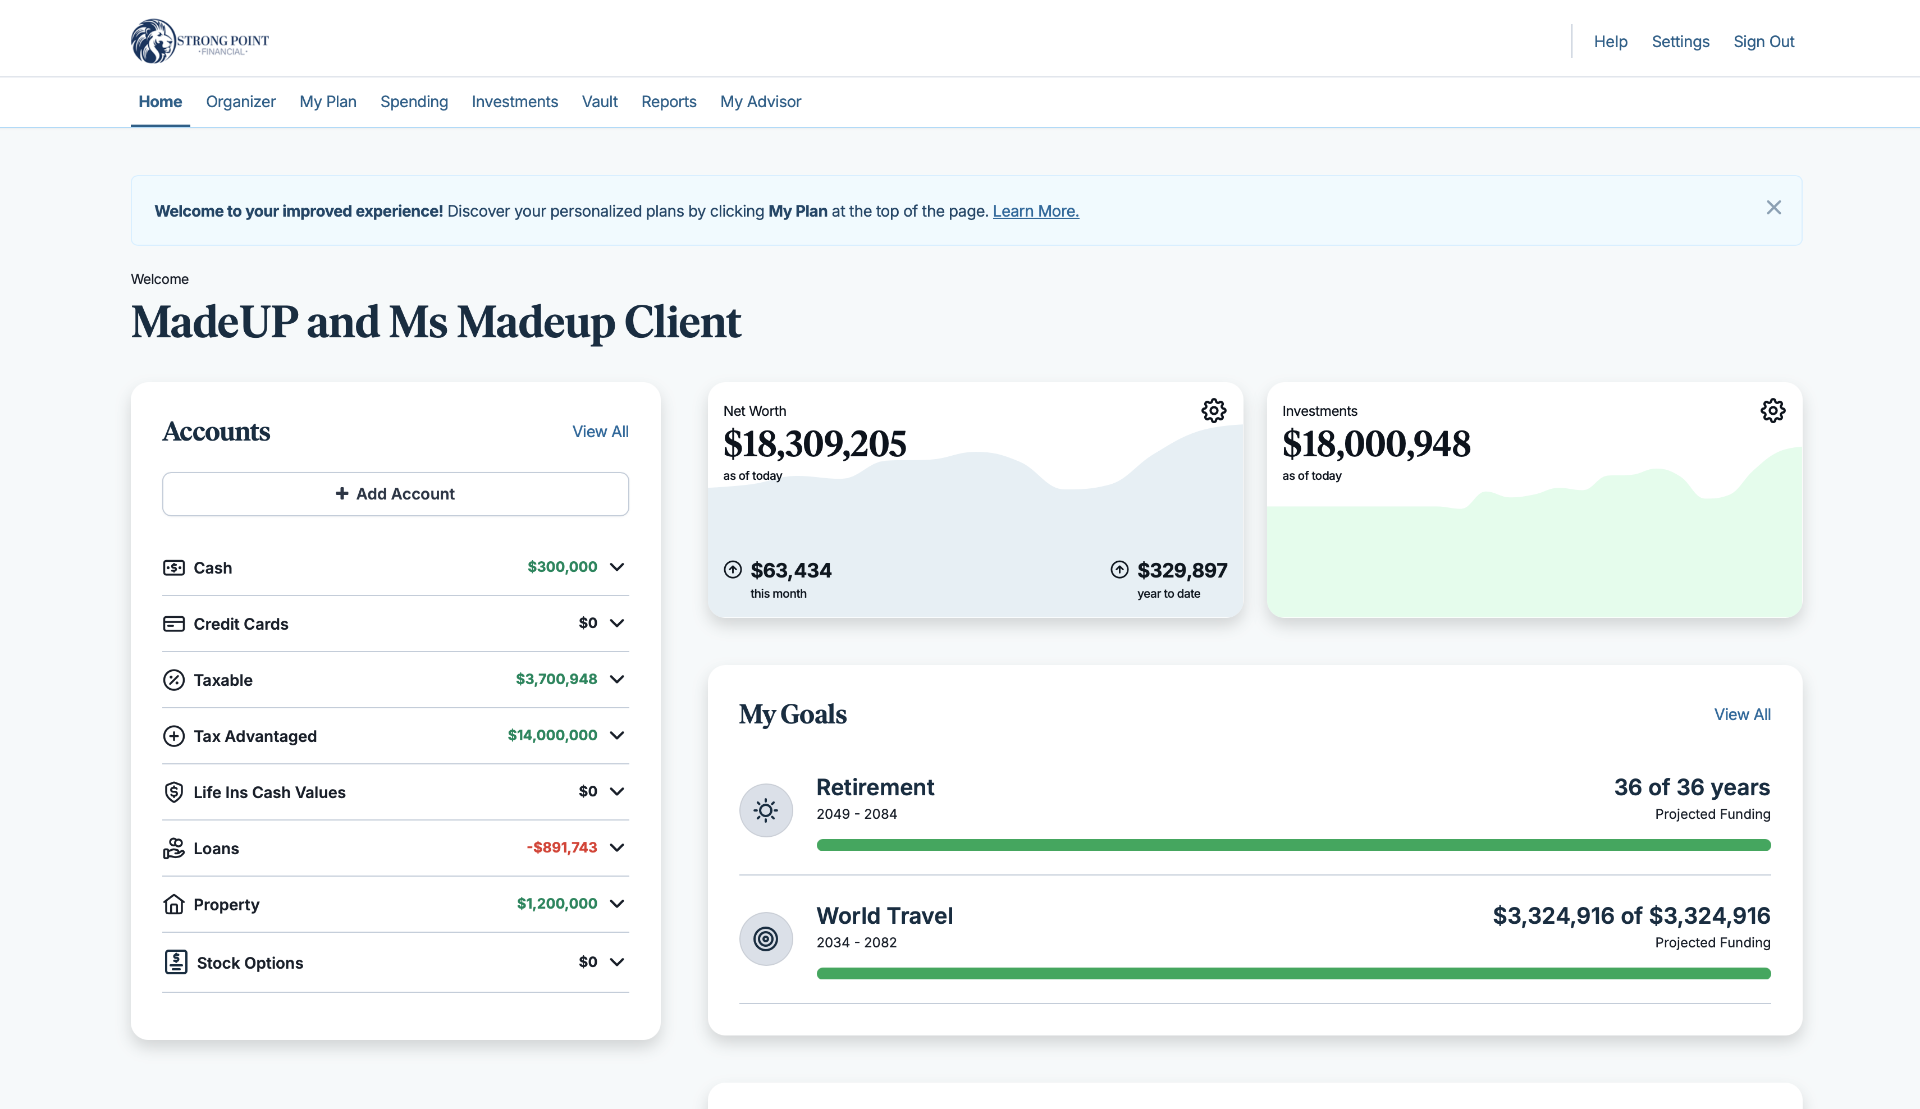This screenshot has width=1920, height=1109.
Task: Switch to the Spending tab
Action: point(413,101)
